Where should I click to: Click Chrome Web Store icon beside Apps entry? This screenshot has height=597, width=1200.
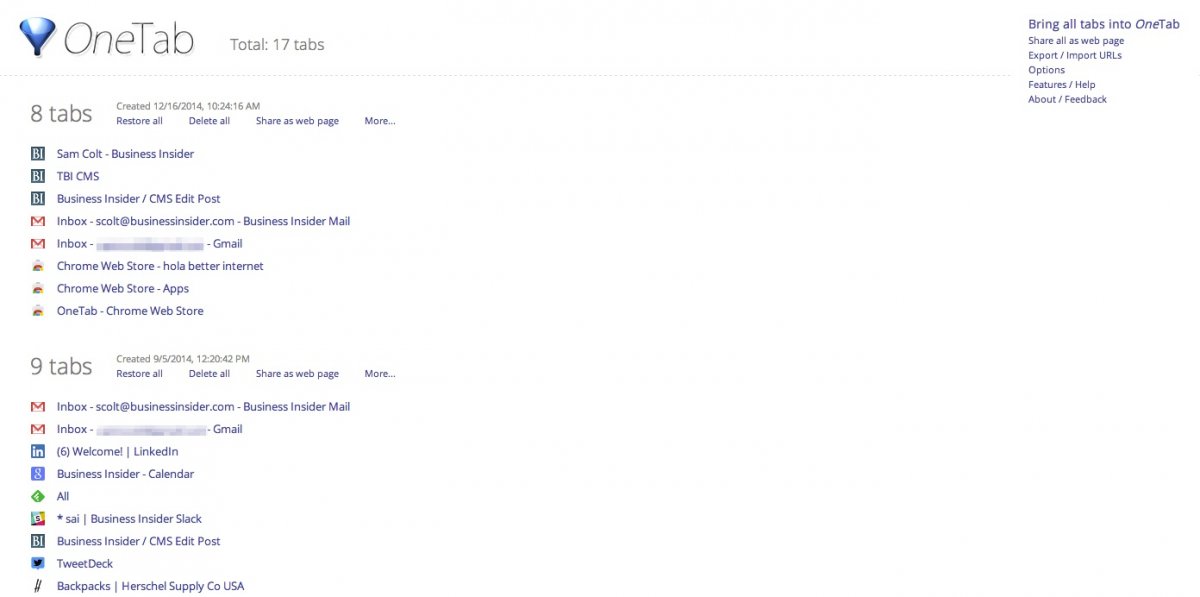pyautogui.click(x=38, y=289)
